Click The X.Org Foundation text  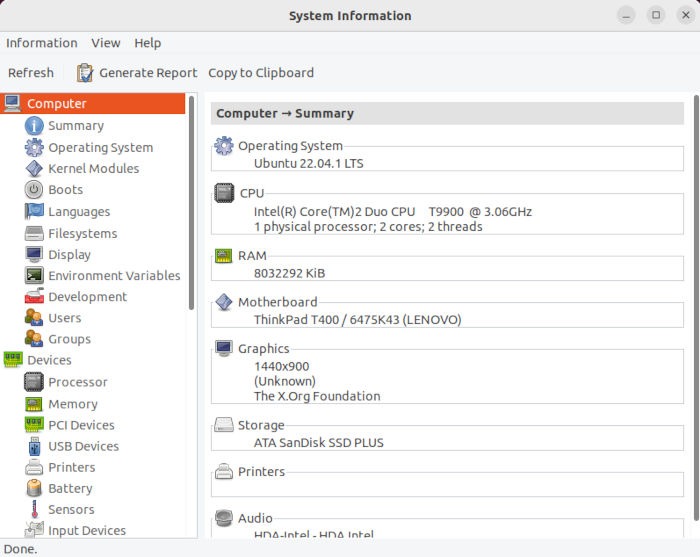317,396
